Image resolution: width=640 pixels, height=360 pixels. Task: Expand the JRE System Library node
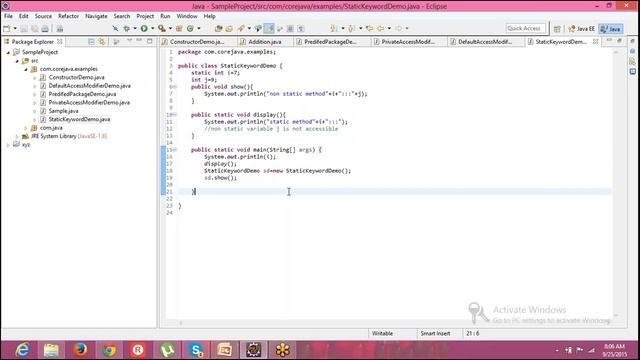(17, 136)
